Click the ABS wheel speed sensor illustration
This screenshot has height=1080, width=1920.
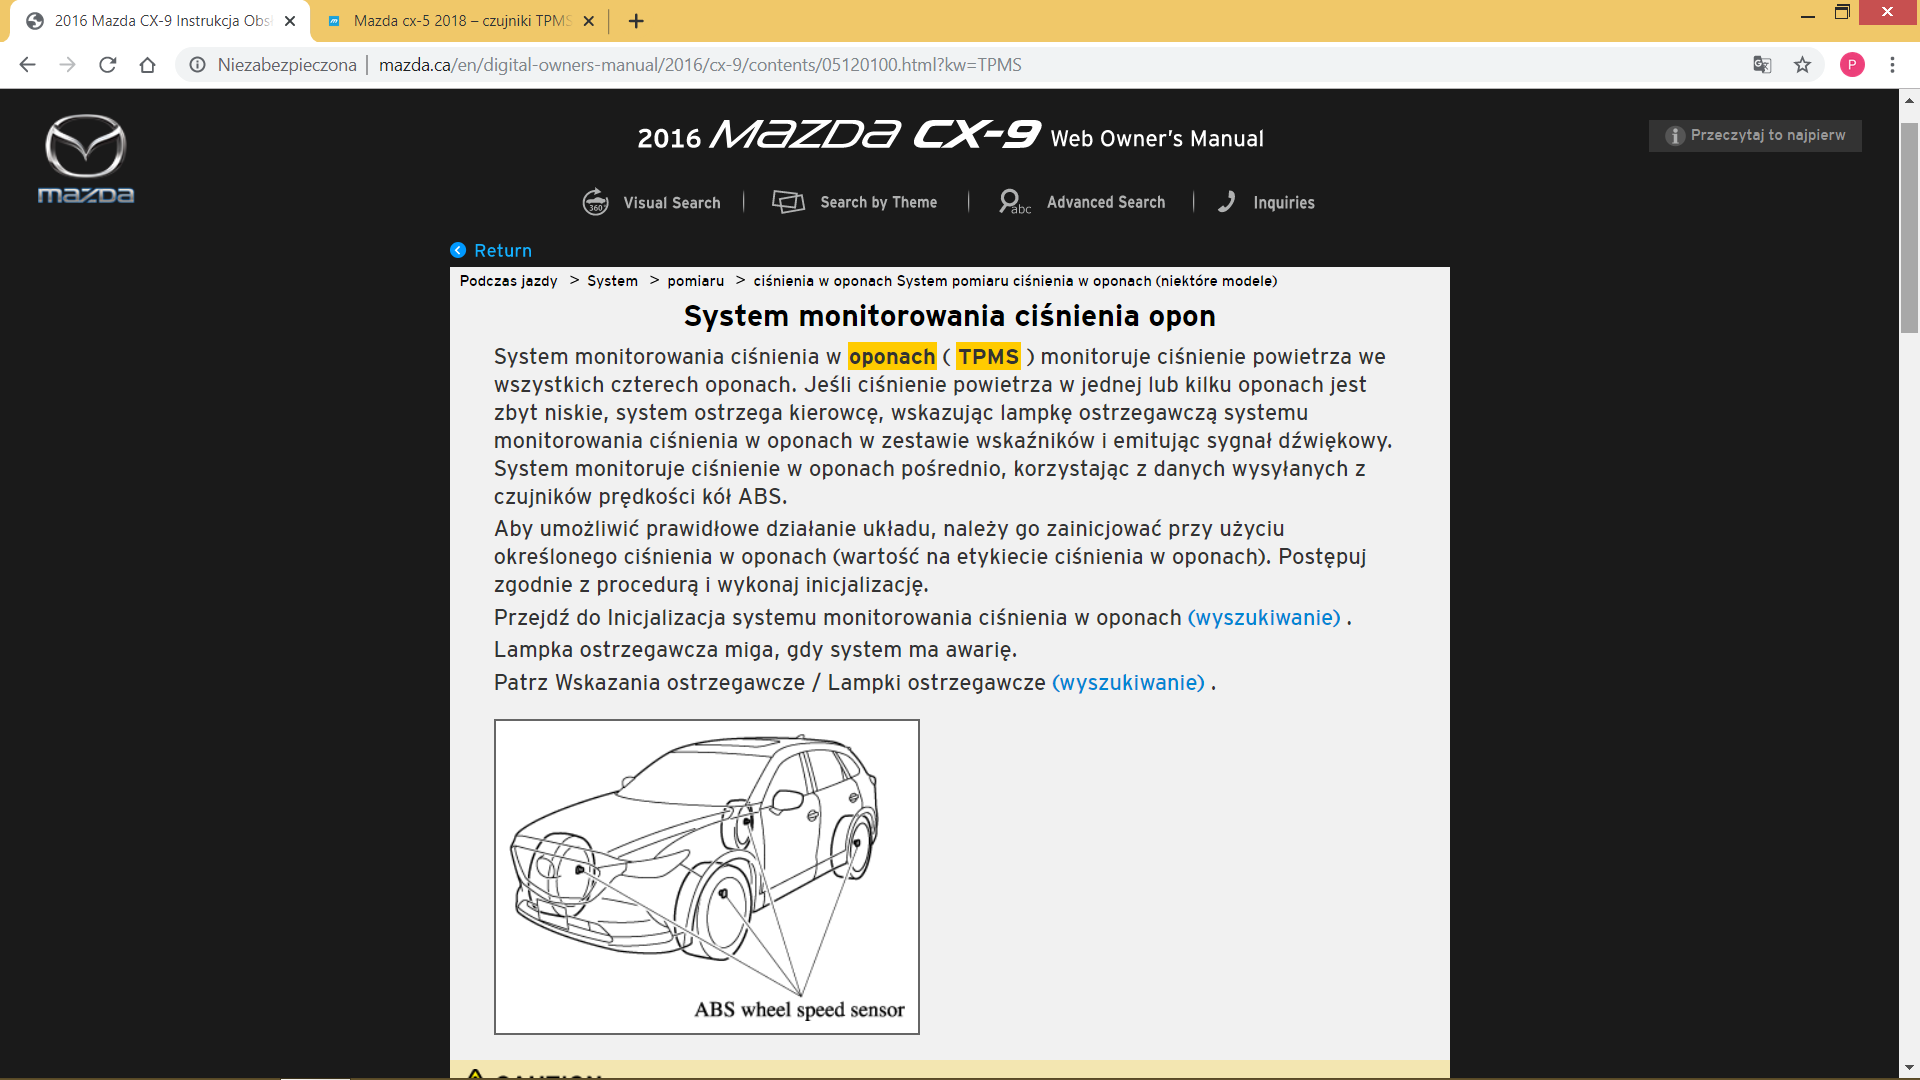(706, 876)
